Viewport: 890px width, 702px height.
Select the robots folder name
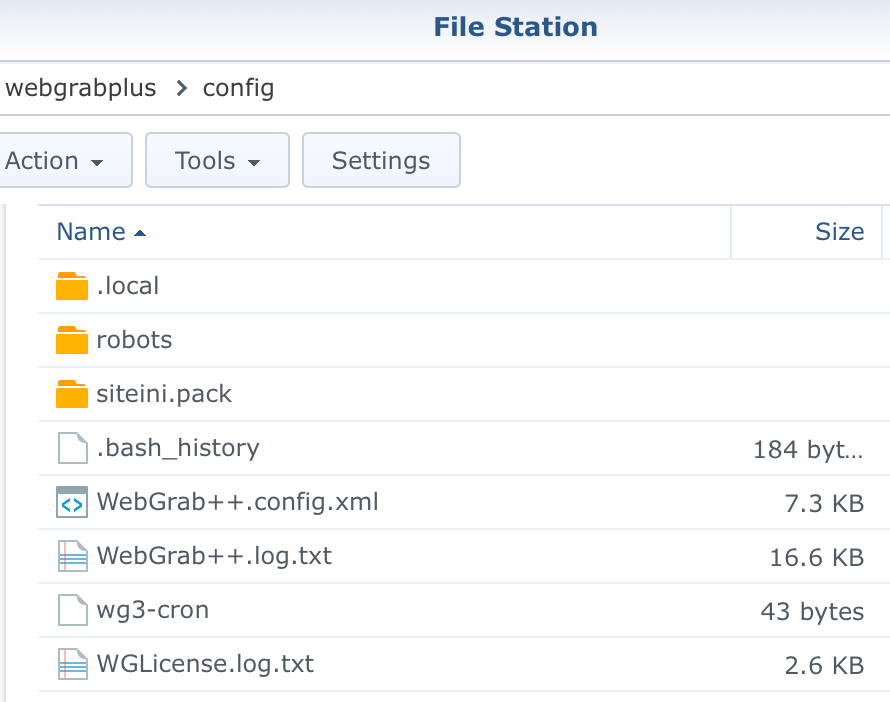(135, 340)
